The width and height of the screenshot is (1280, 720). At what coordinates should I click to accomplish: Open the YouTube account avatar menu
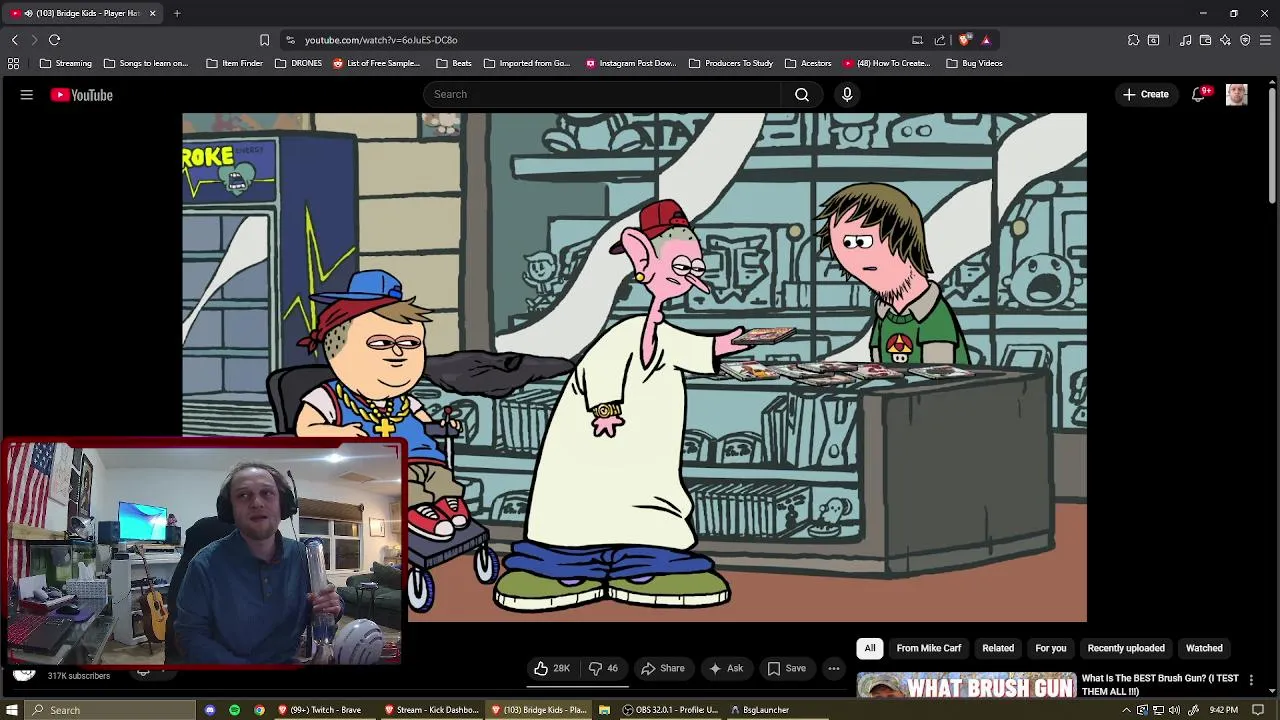[1237, 94]
